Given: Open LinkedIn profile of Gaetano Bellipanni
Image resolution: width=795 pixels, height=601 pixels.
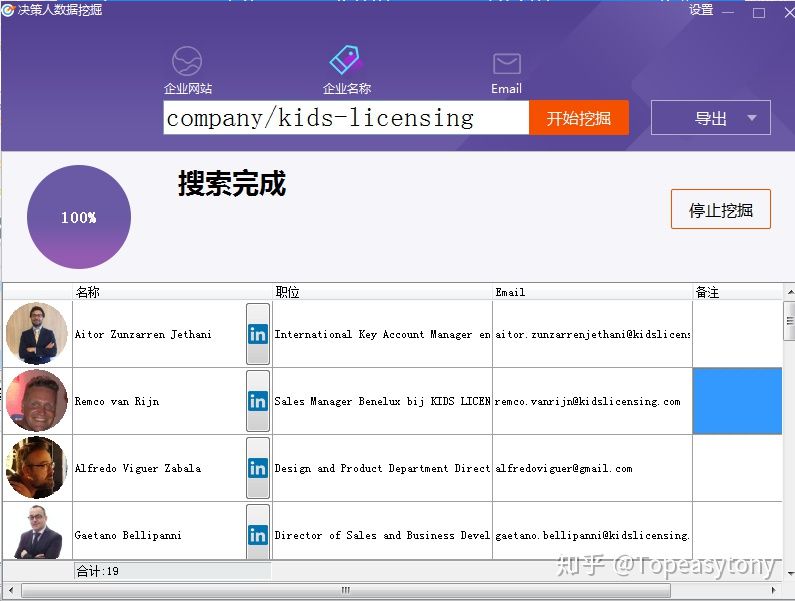Looking at the screenshot, I should point(258,533).
